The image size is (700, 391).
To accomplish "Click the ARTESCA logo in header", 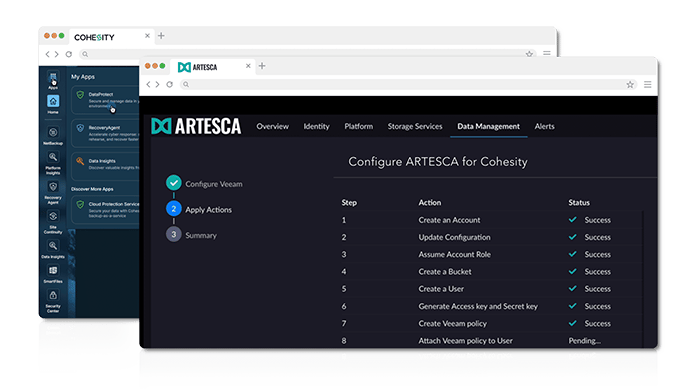I will pyautogui.click(x=196, y=126).
